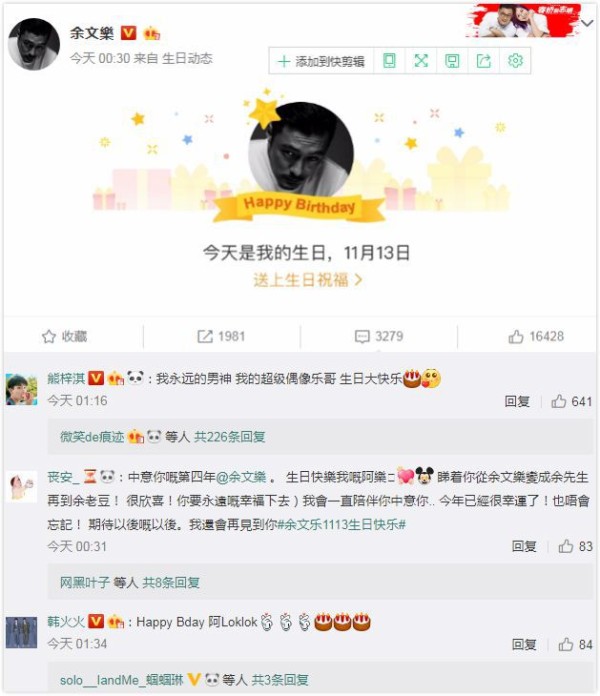Open 余文樂 profile avatar at top left
Screen dimensions: 600x696
(x=34, y=44)
